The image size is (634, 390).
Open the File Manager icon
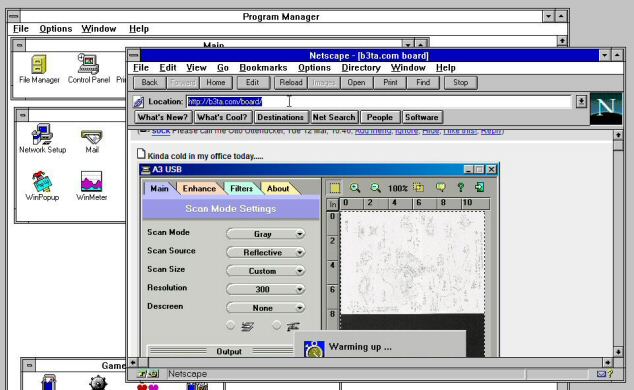point(39,69)
